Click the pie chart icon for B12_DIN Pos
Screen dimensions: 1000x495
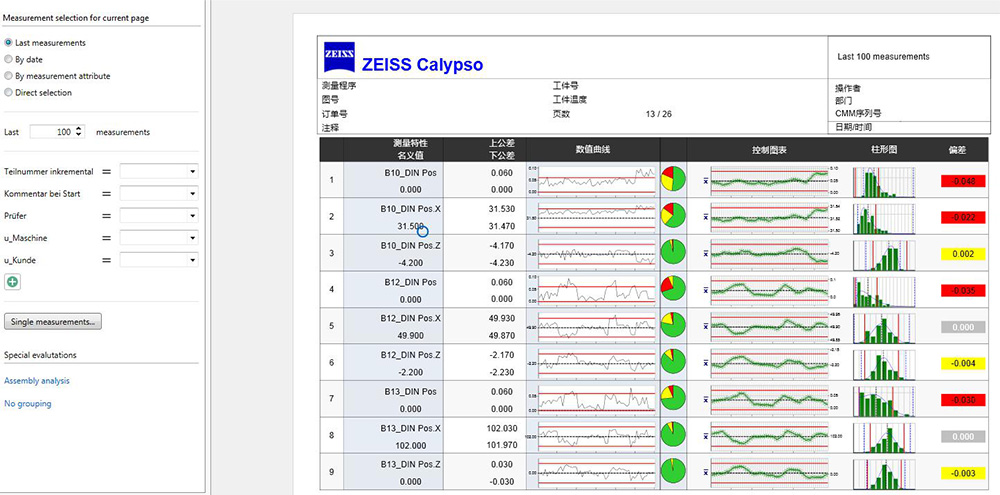(673, 288)
